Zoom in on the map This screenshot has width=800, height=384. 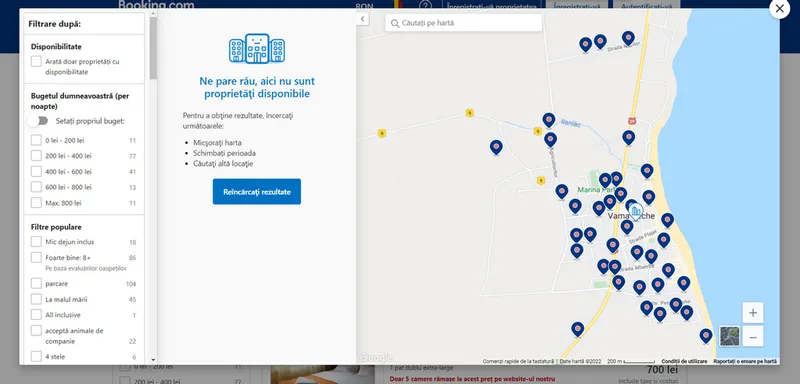[x=753, y=313]
